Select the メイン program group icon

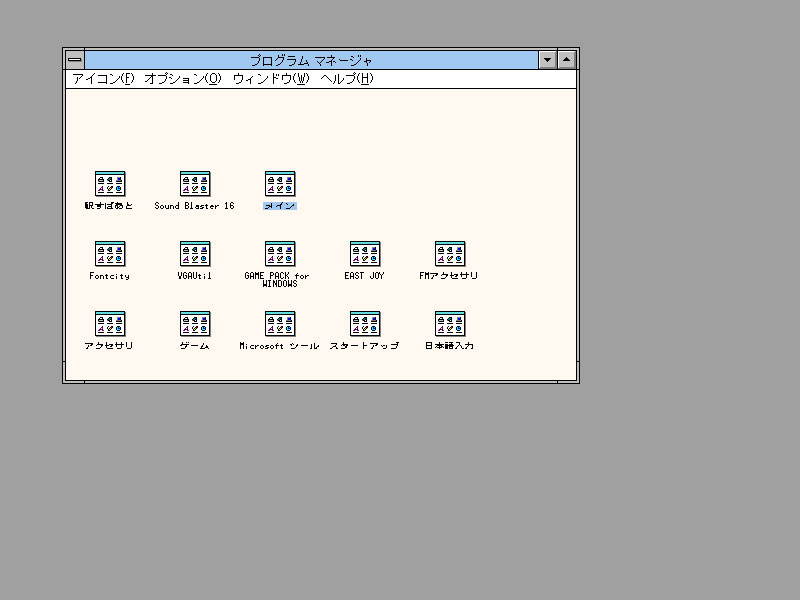[280, 184]
